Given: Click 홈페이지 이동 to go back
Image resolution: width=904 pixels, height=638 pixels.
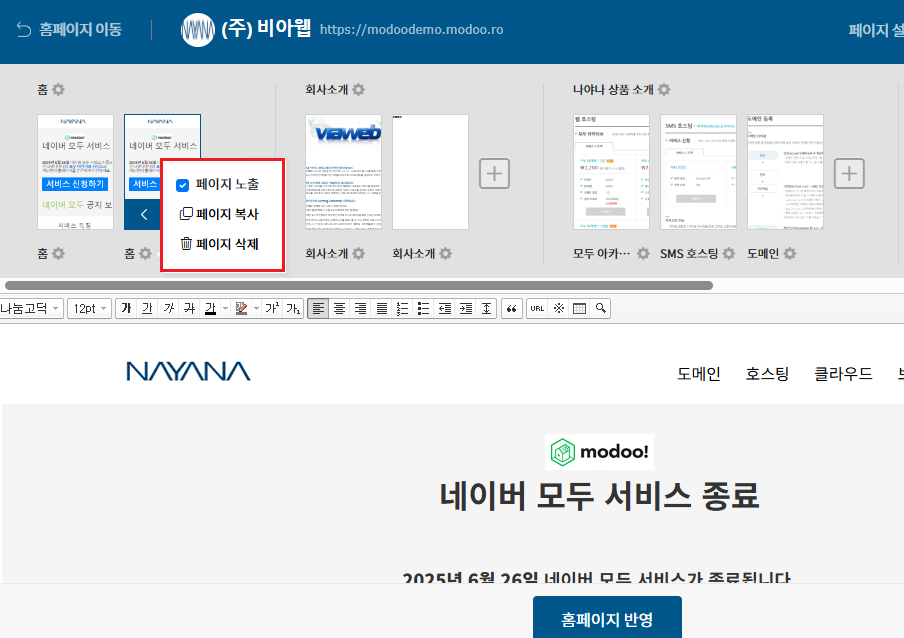Looking at the screenshot, I should tap(69, 29).
